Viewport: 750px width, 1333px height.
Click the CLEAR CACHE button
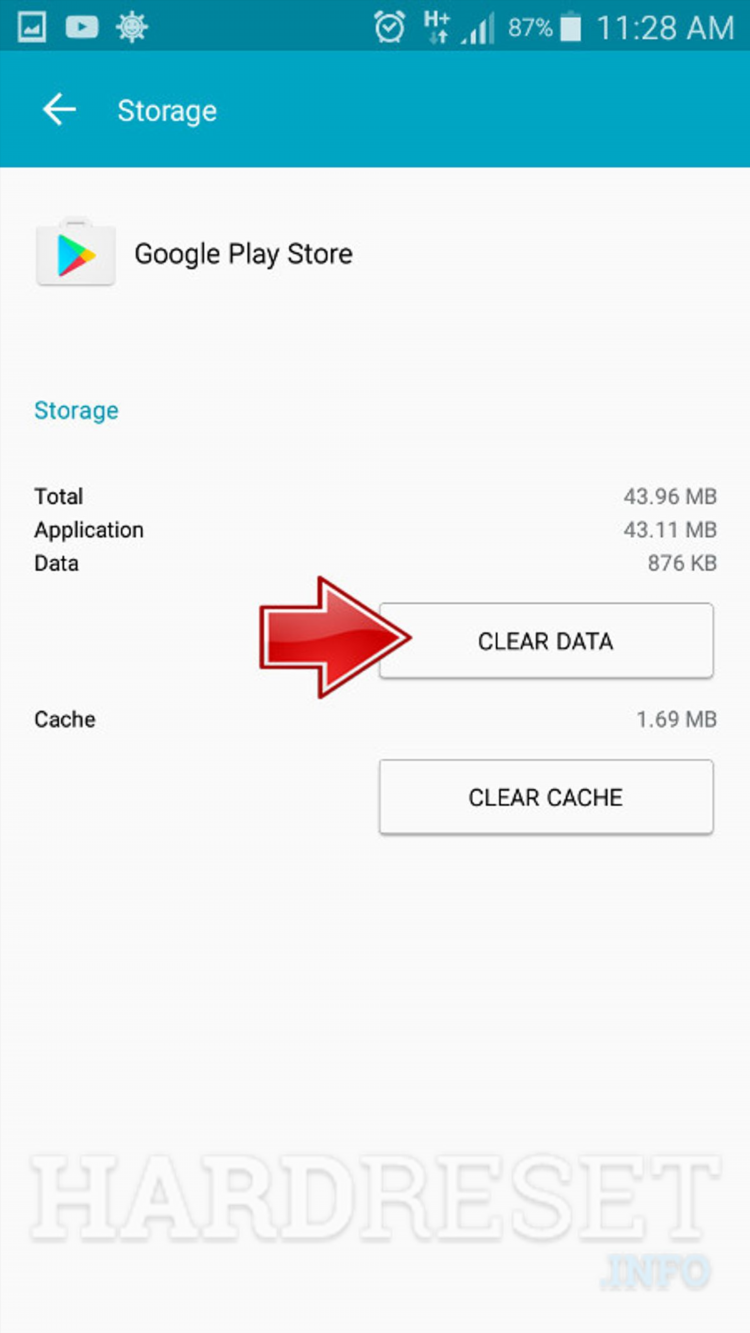546,797
